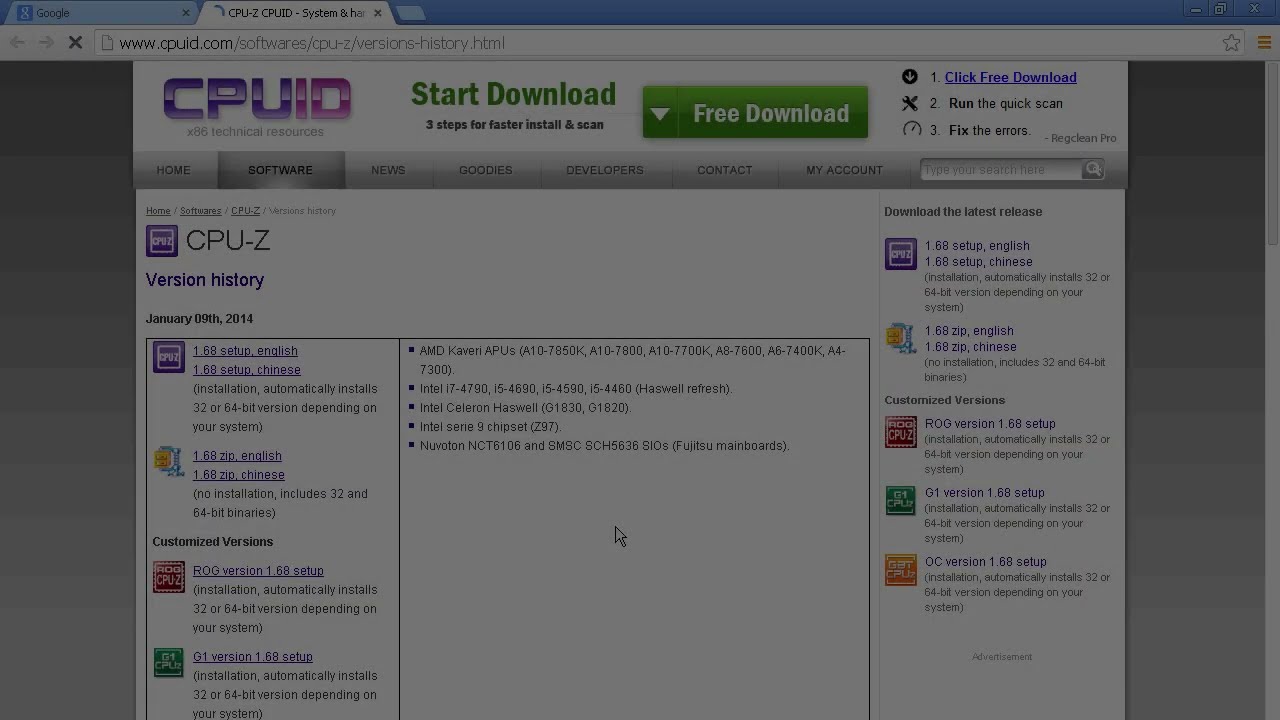Viewport: 1280px width, 720px height.
Task: Follow the Softwares breadcrumb link
Action: tap(201, 211)
